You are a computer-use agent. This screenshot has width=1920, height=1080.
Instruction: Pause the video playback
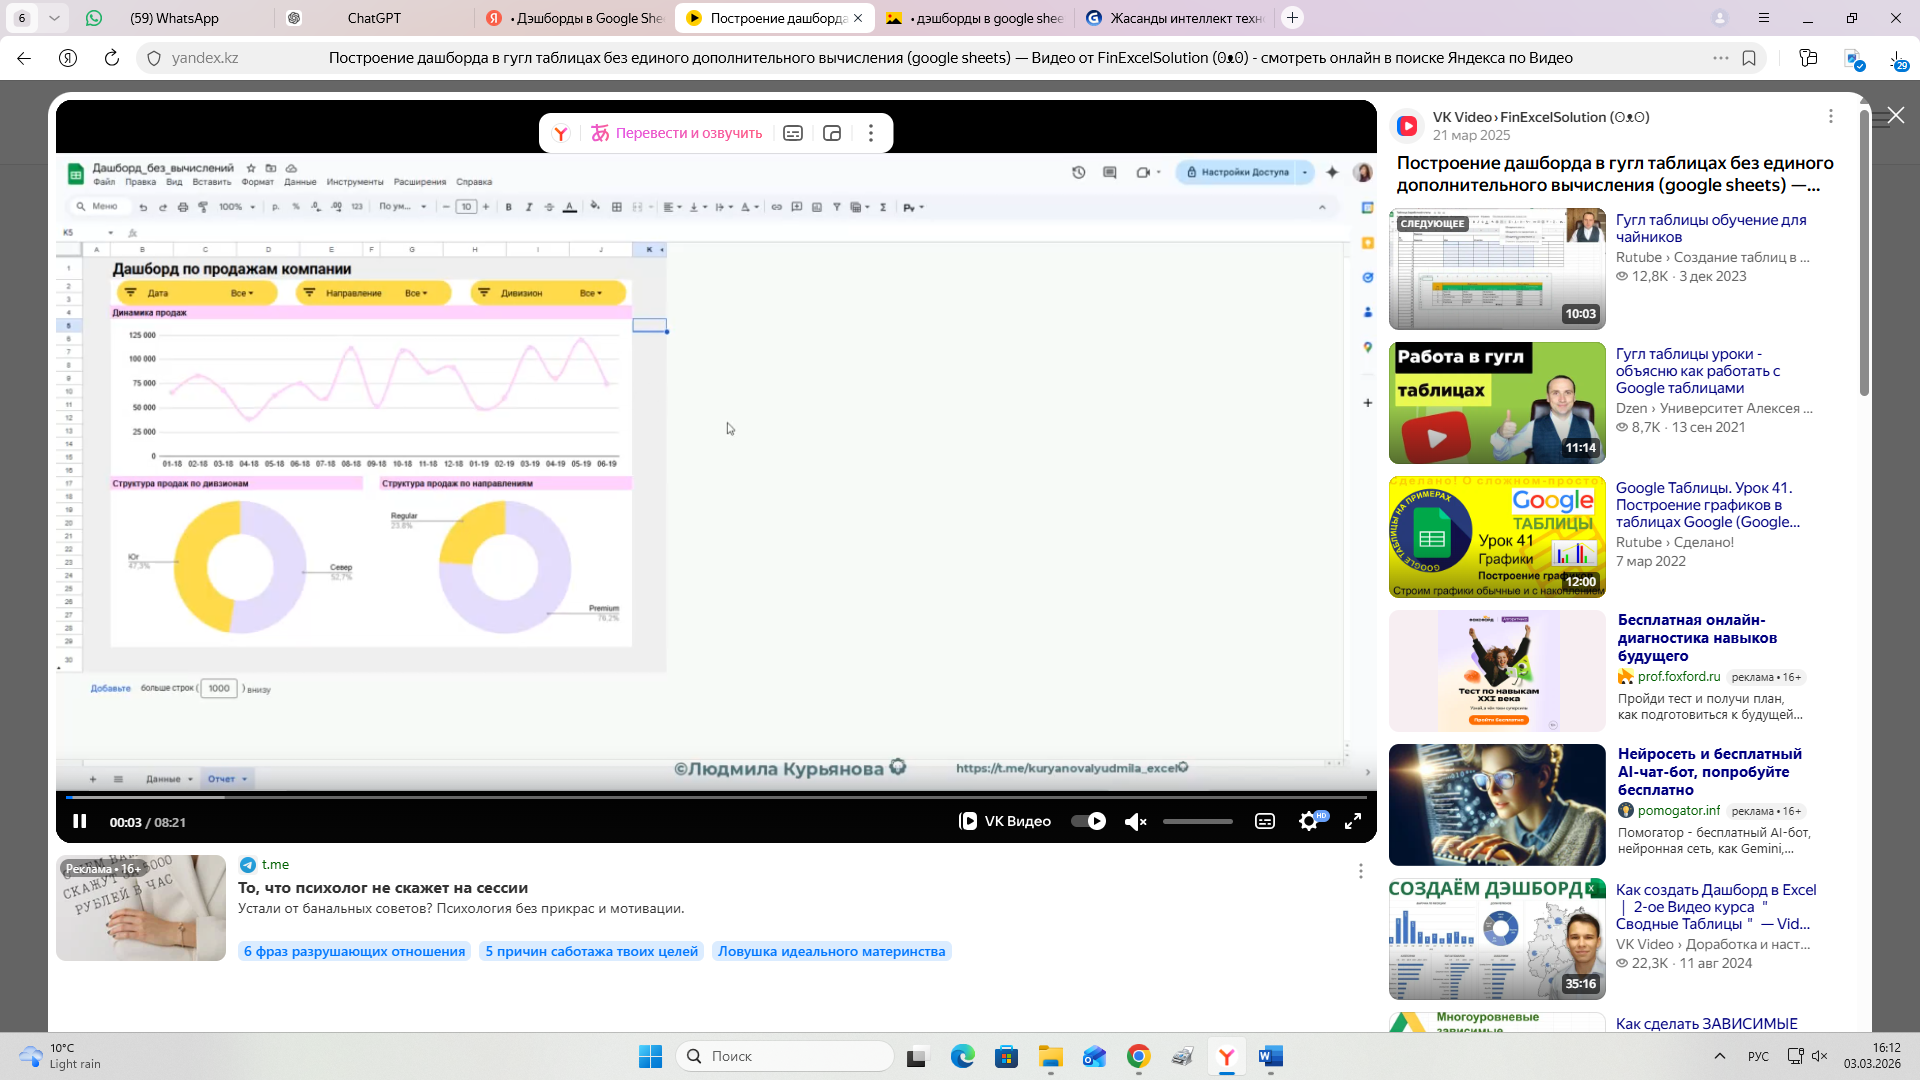click(x=80, y=822)
